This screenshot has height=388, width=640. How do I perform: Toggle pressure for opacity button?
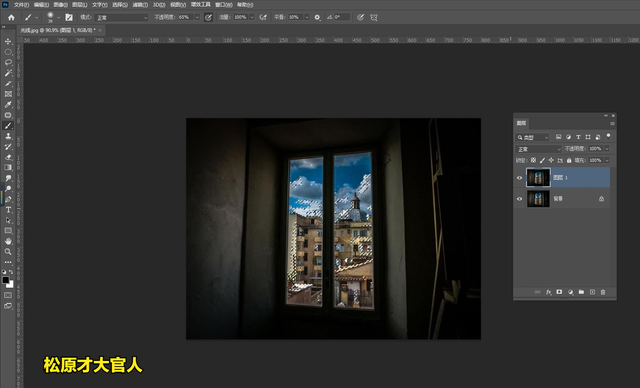tap(209, 18)
